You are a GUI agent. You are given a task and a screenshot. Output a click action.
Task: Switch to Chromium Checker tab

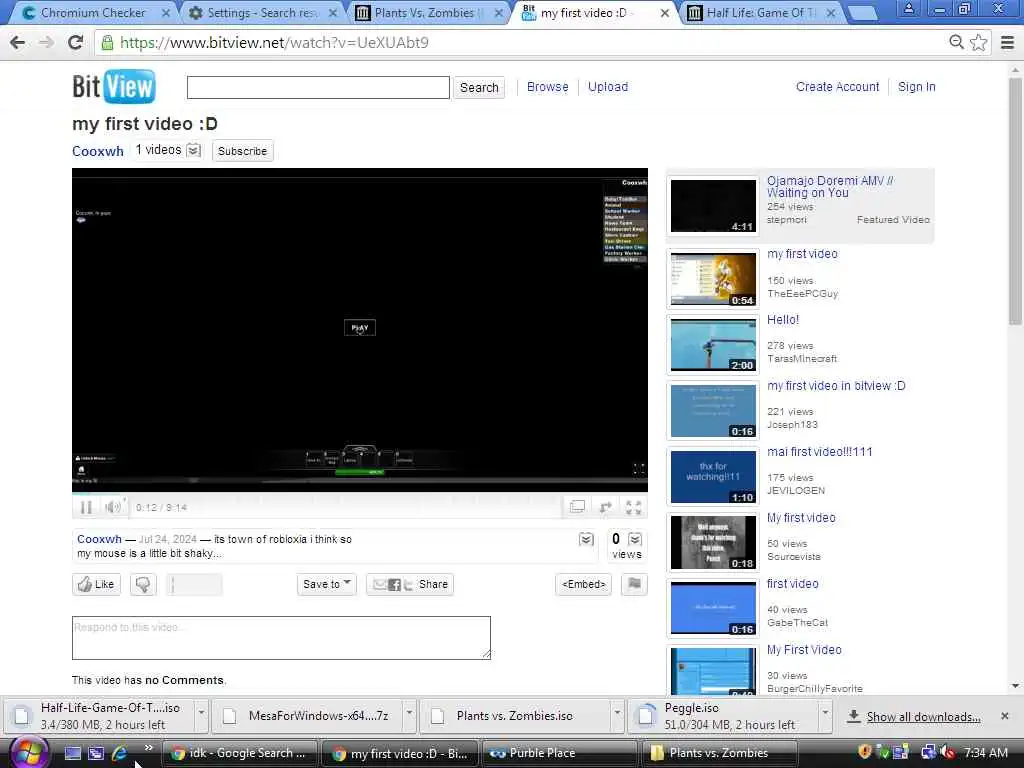point(93,12)
